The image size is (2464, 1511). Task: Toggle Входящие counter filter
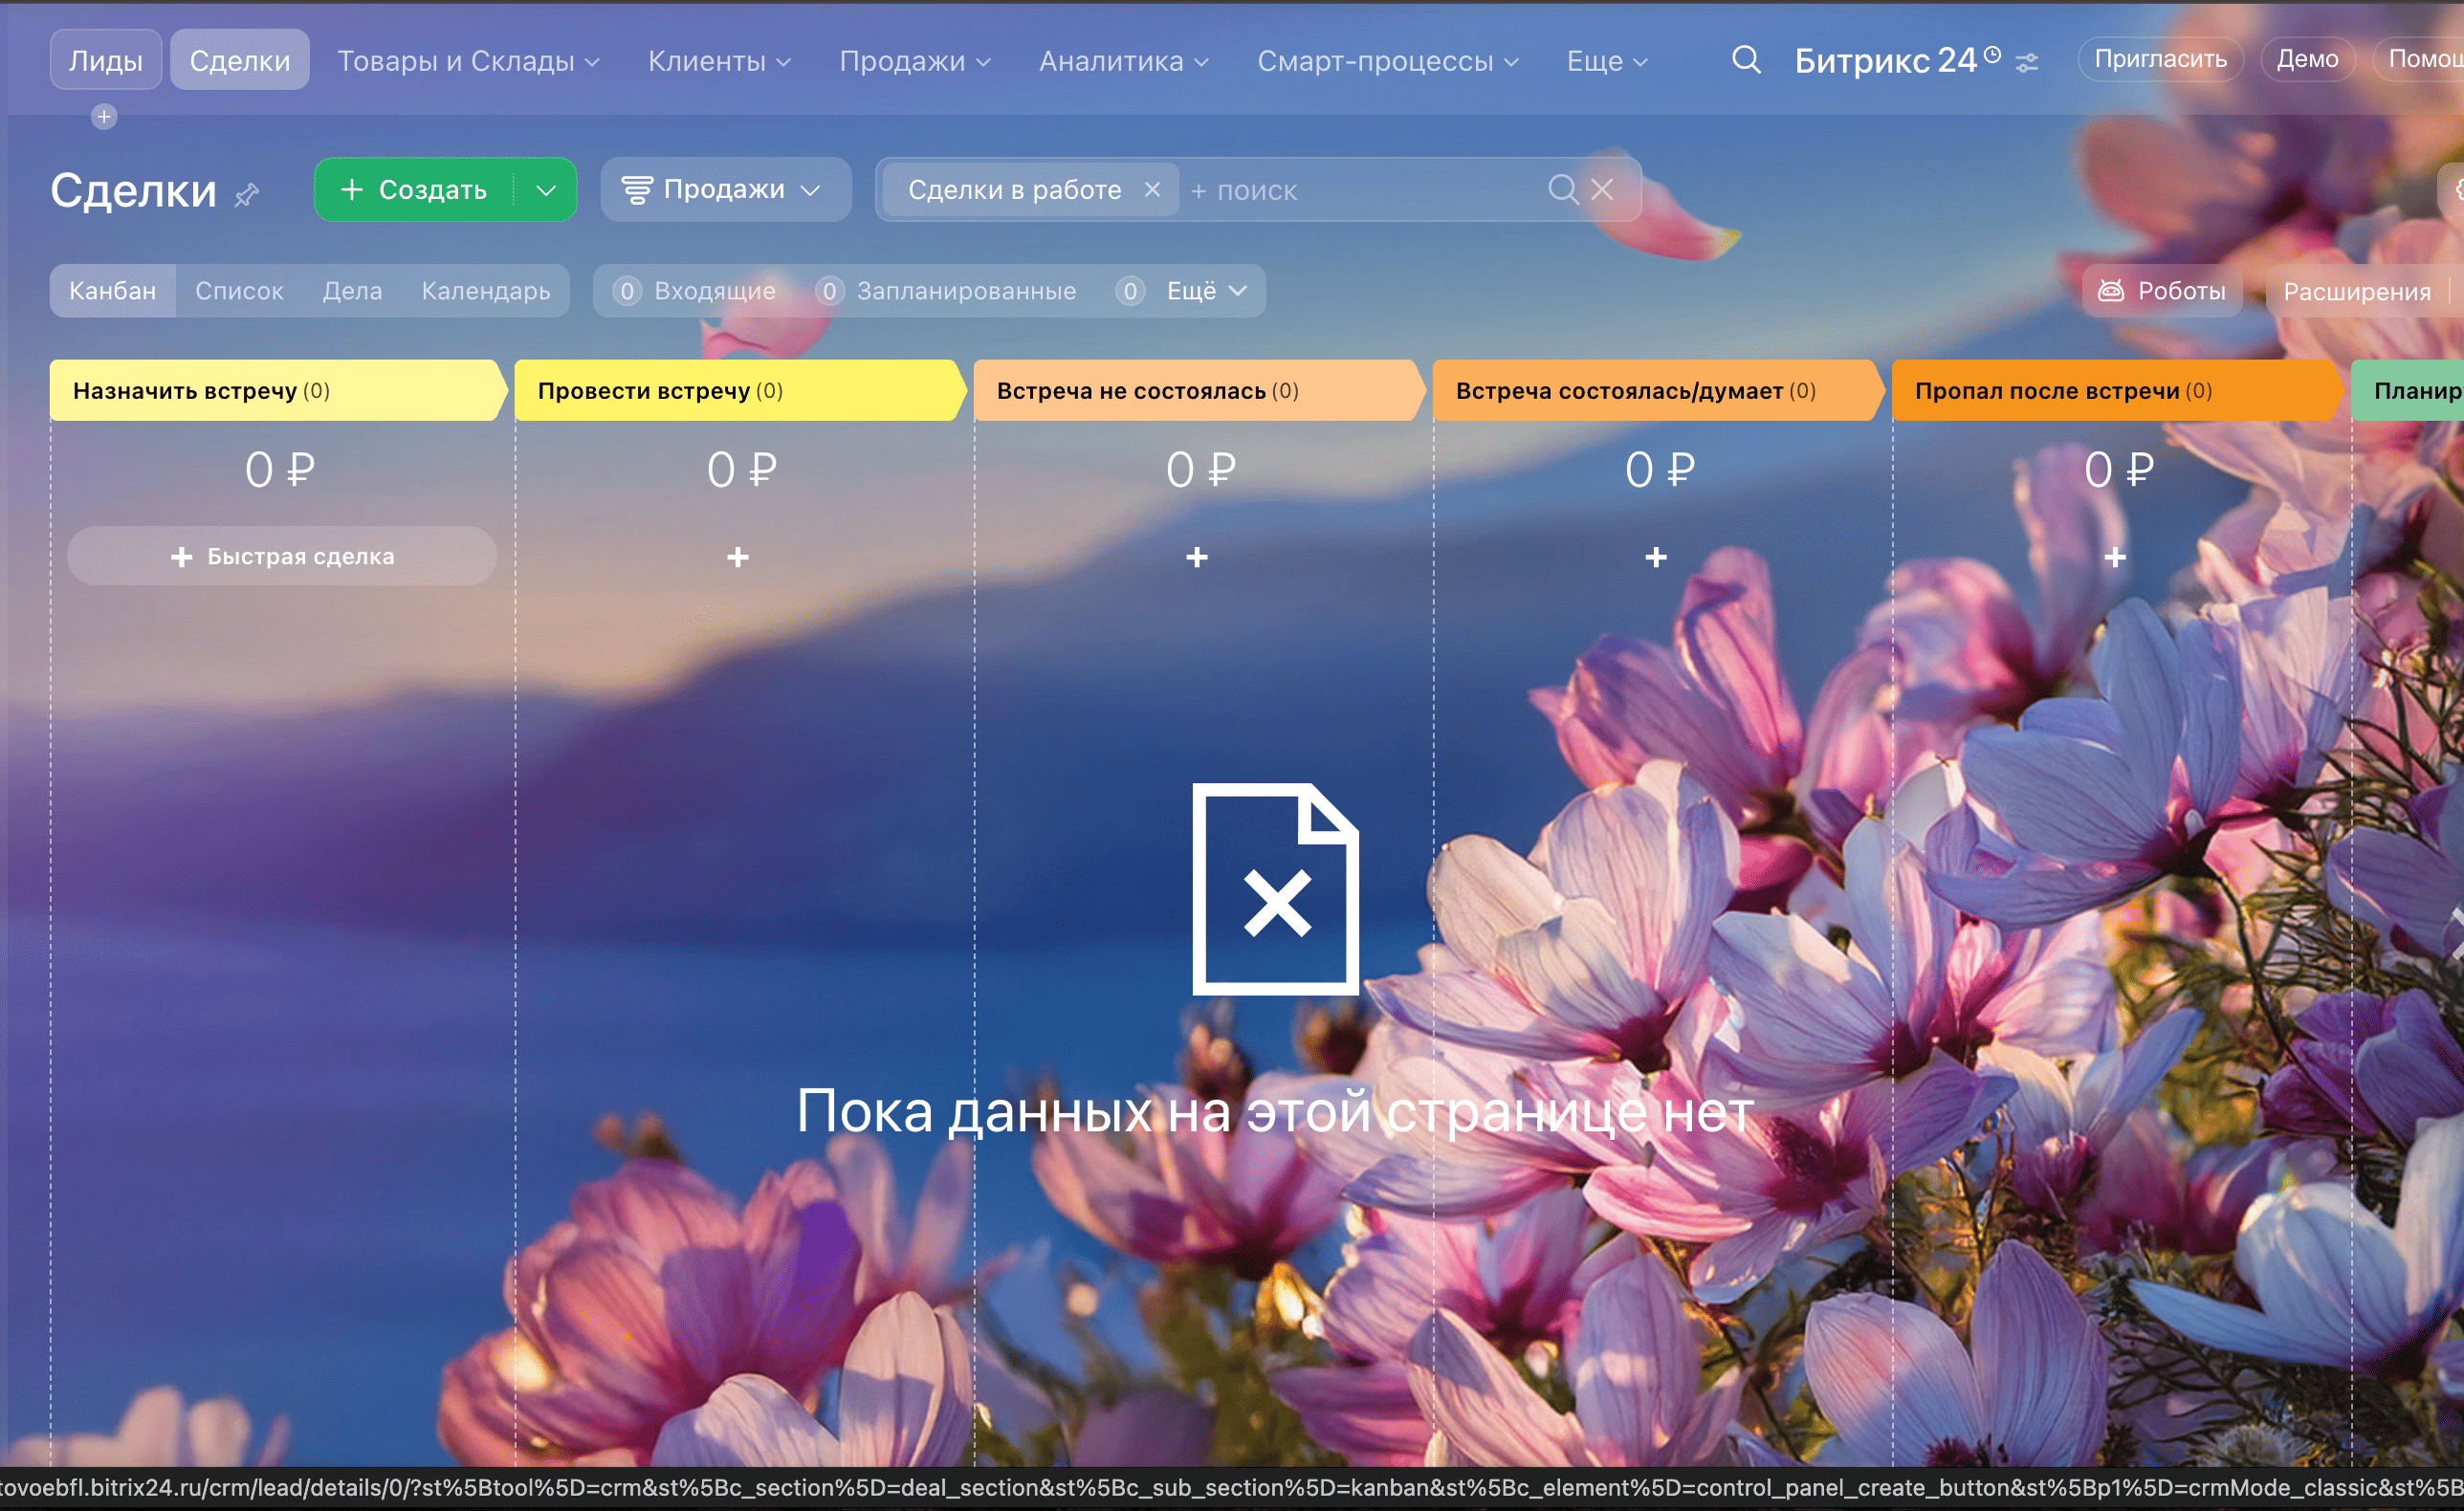pos(695,291)
